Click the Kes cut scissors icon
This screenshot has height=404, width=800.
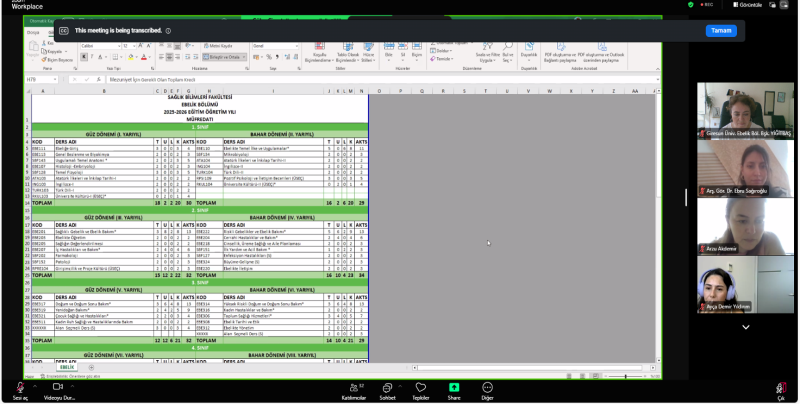(x=49, y=44)
